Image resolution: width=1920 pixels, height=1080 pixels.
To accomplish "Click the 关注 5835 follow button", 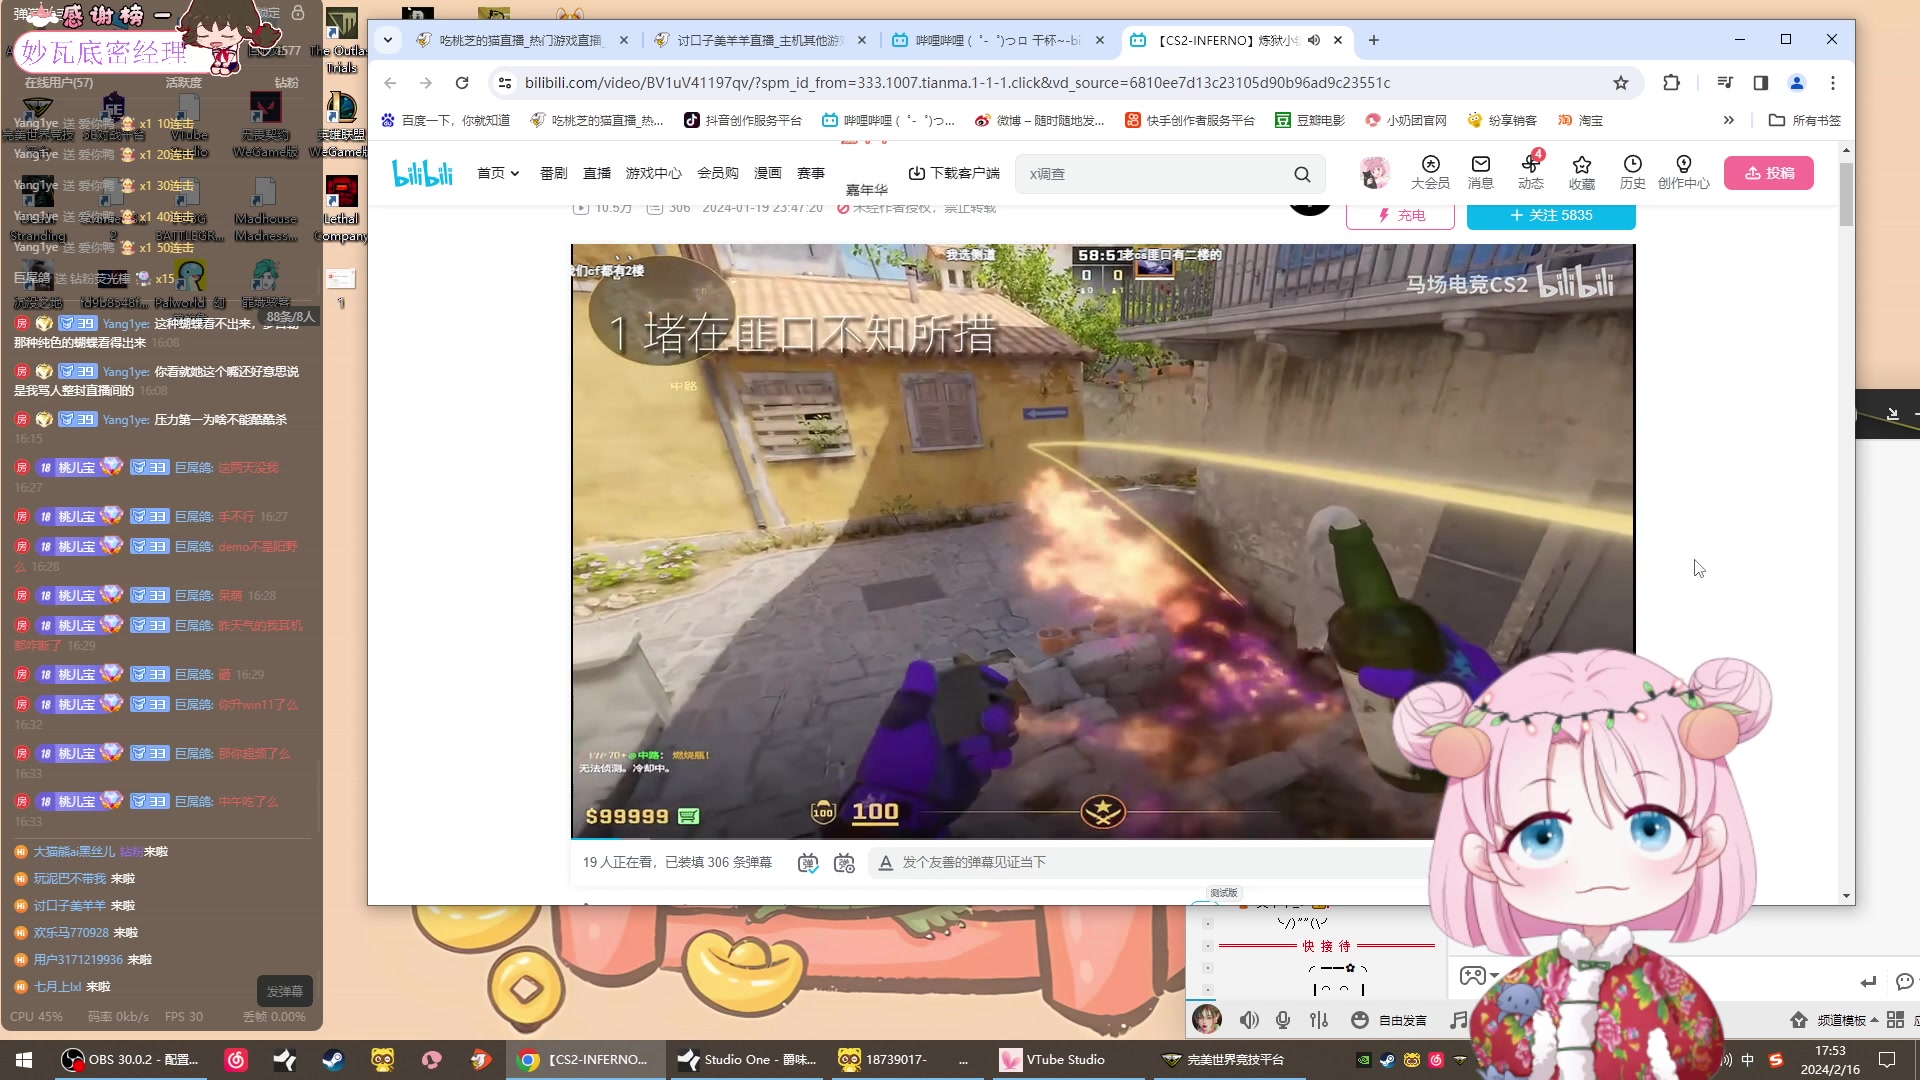I will [1551, 216].
